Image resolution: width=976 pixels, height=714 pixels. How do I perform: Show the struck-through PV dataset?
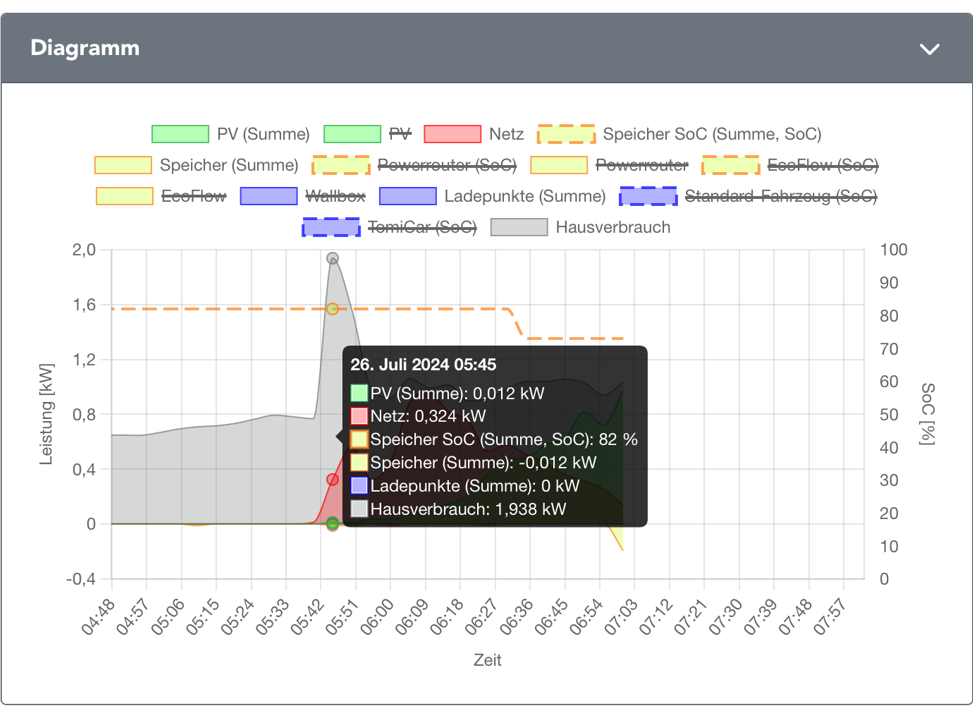click(400, 134)
